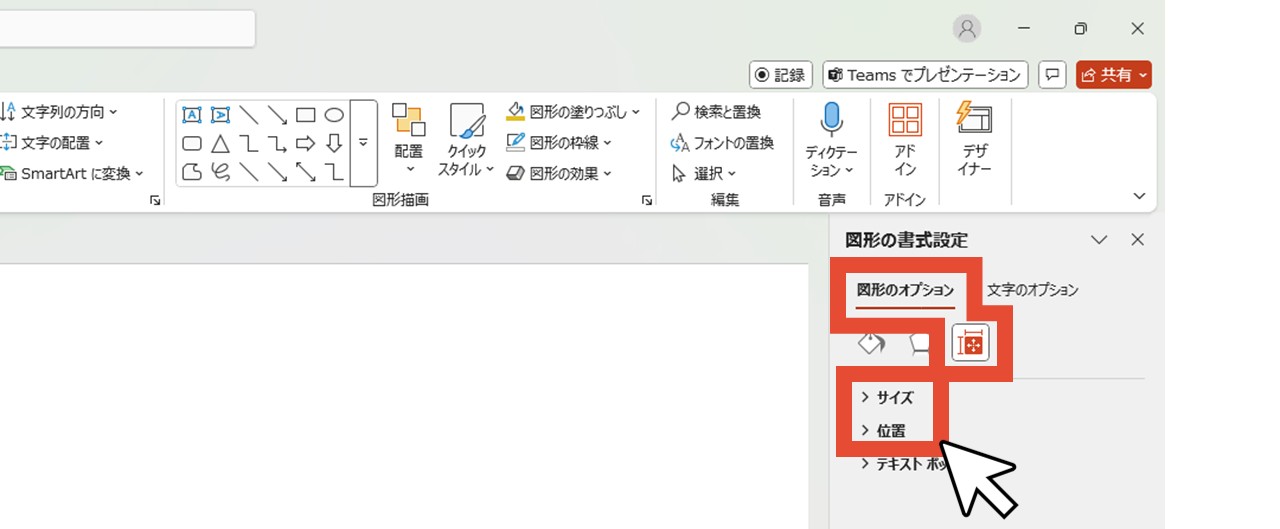Open 文字列の方向 dropdown
Viewport: 1280px width, 529px height.
coord(59,111)
